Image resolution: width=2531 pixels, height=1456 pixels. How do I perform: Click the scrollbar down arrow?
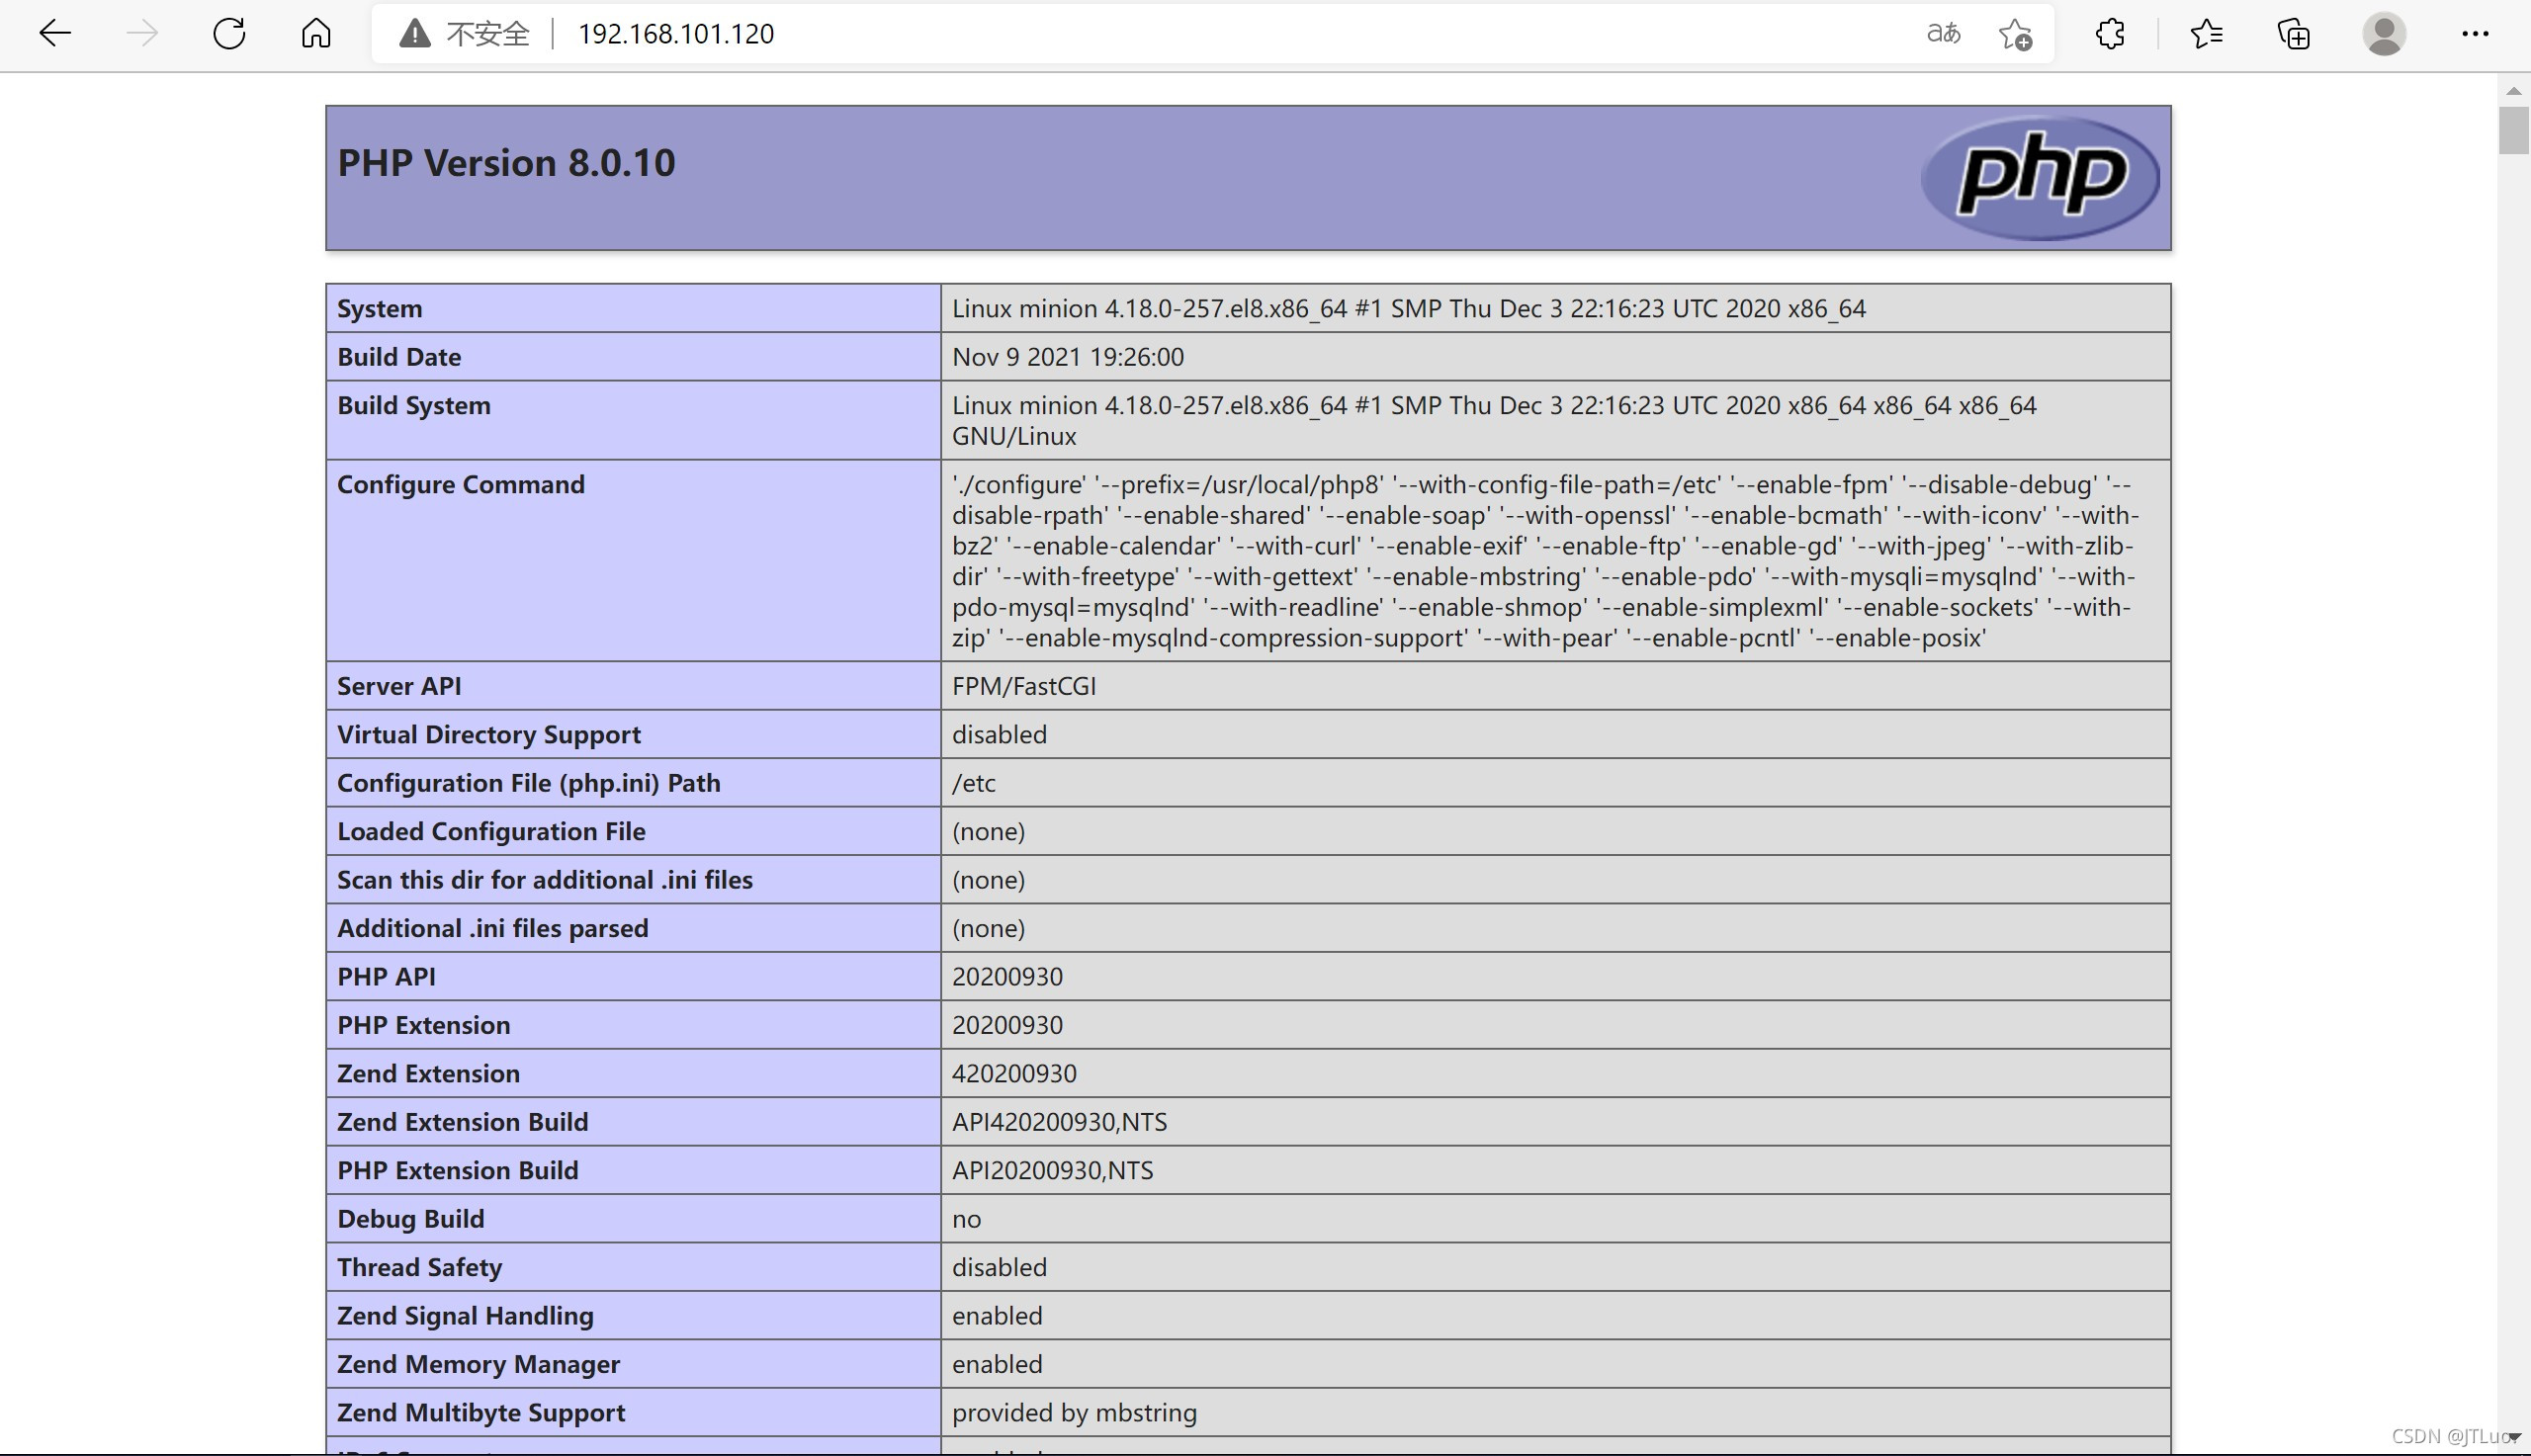(x=2513, y=1437)
